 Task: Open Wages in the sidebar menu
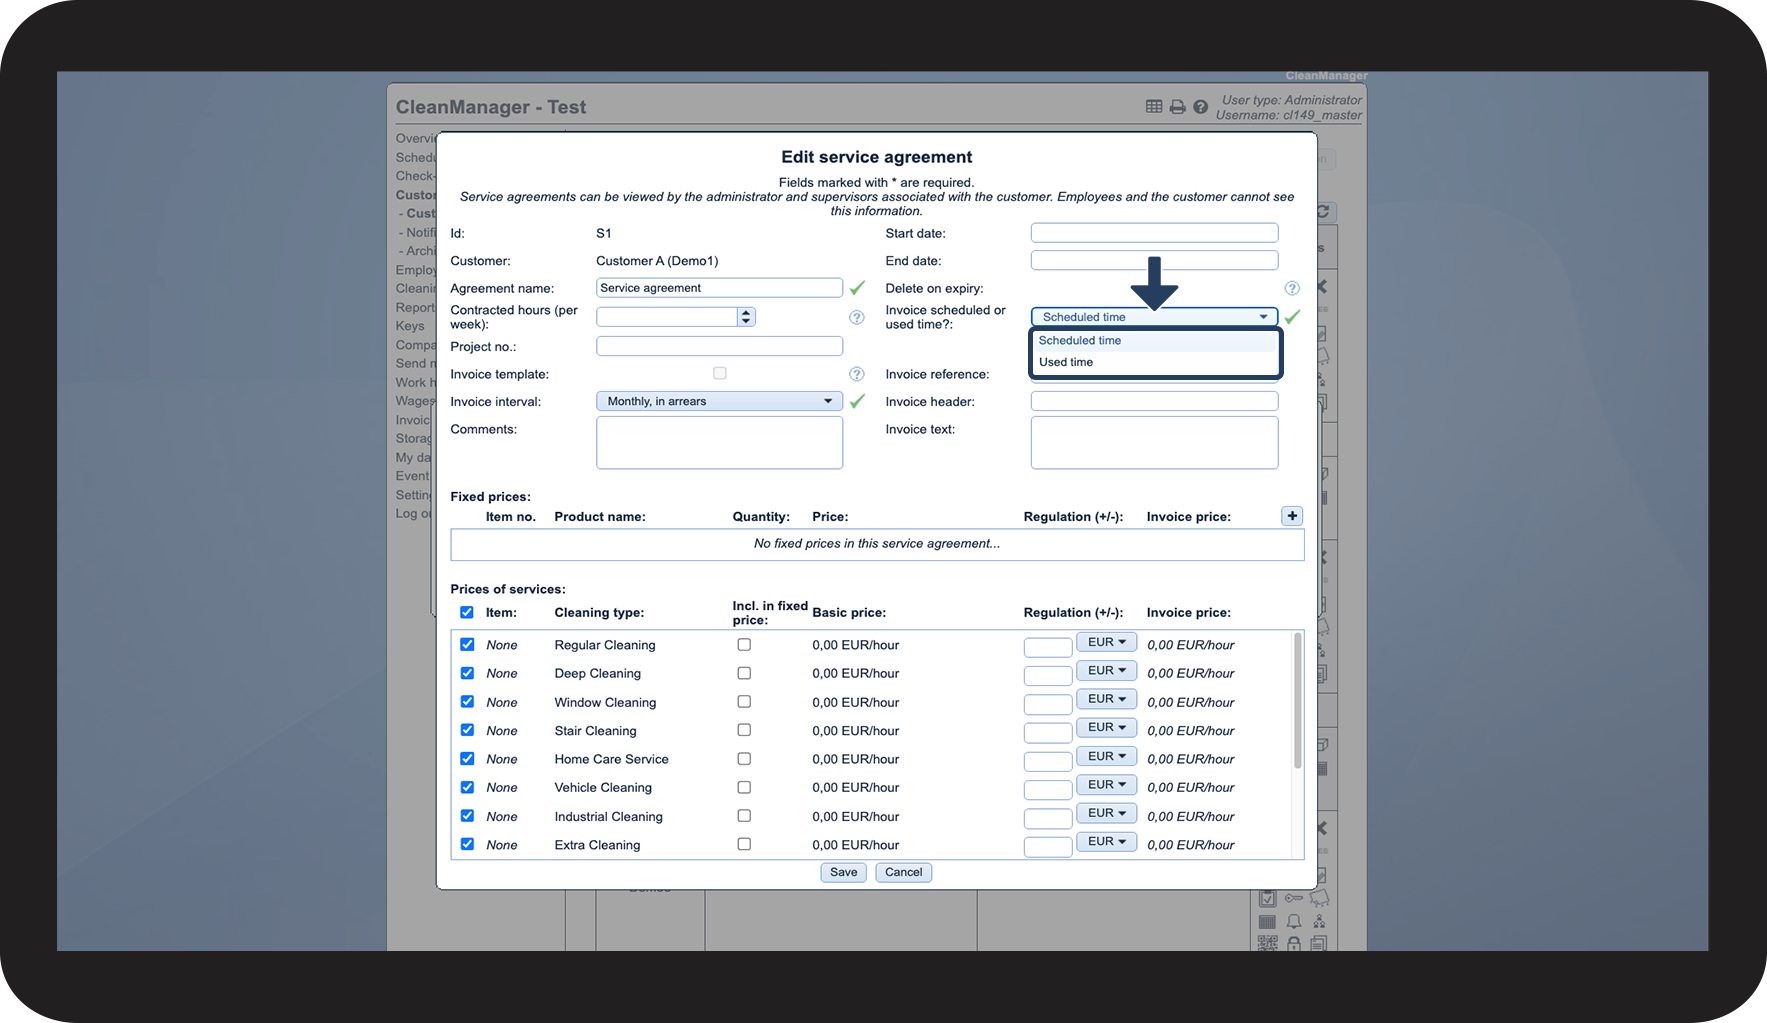(415, 401)
